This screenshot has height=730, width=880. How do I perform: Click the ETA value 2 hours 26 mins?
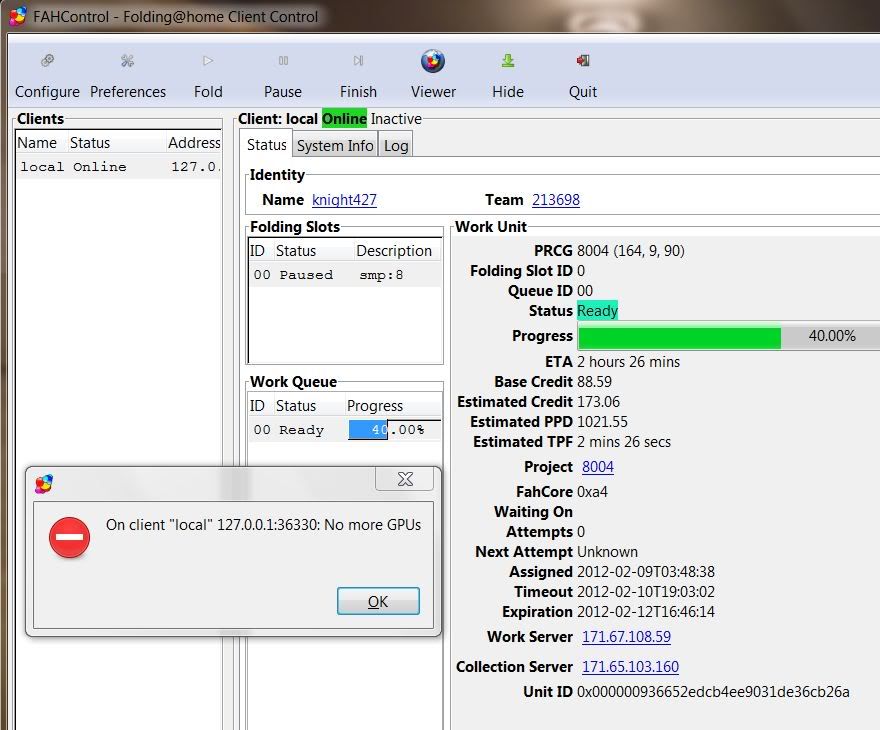coord(628,362)
